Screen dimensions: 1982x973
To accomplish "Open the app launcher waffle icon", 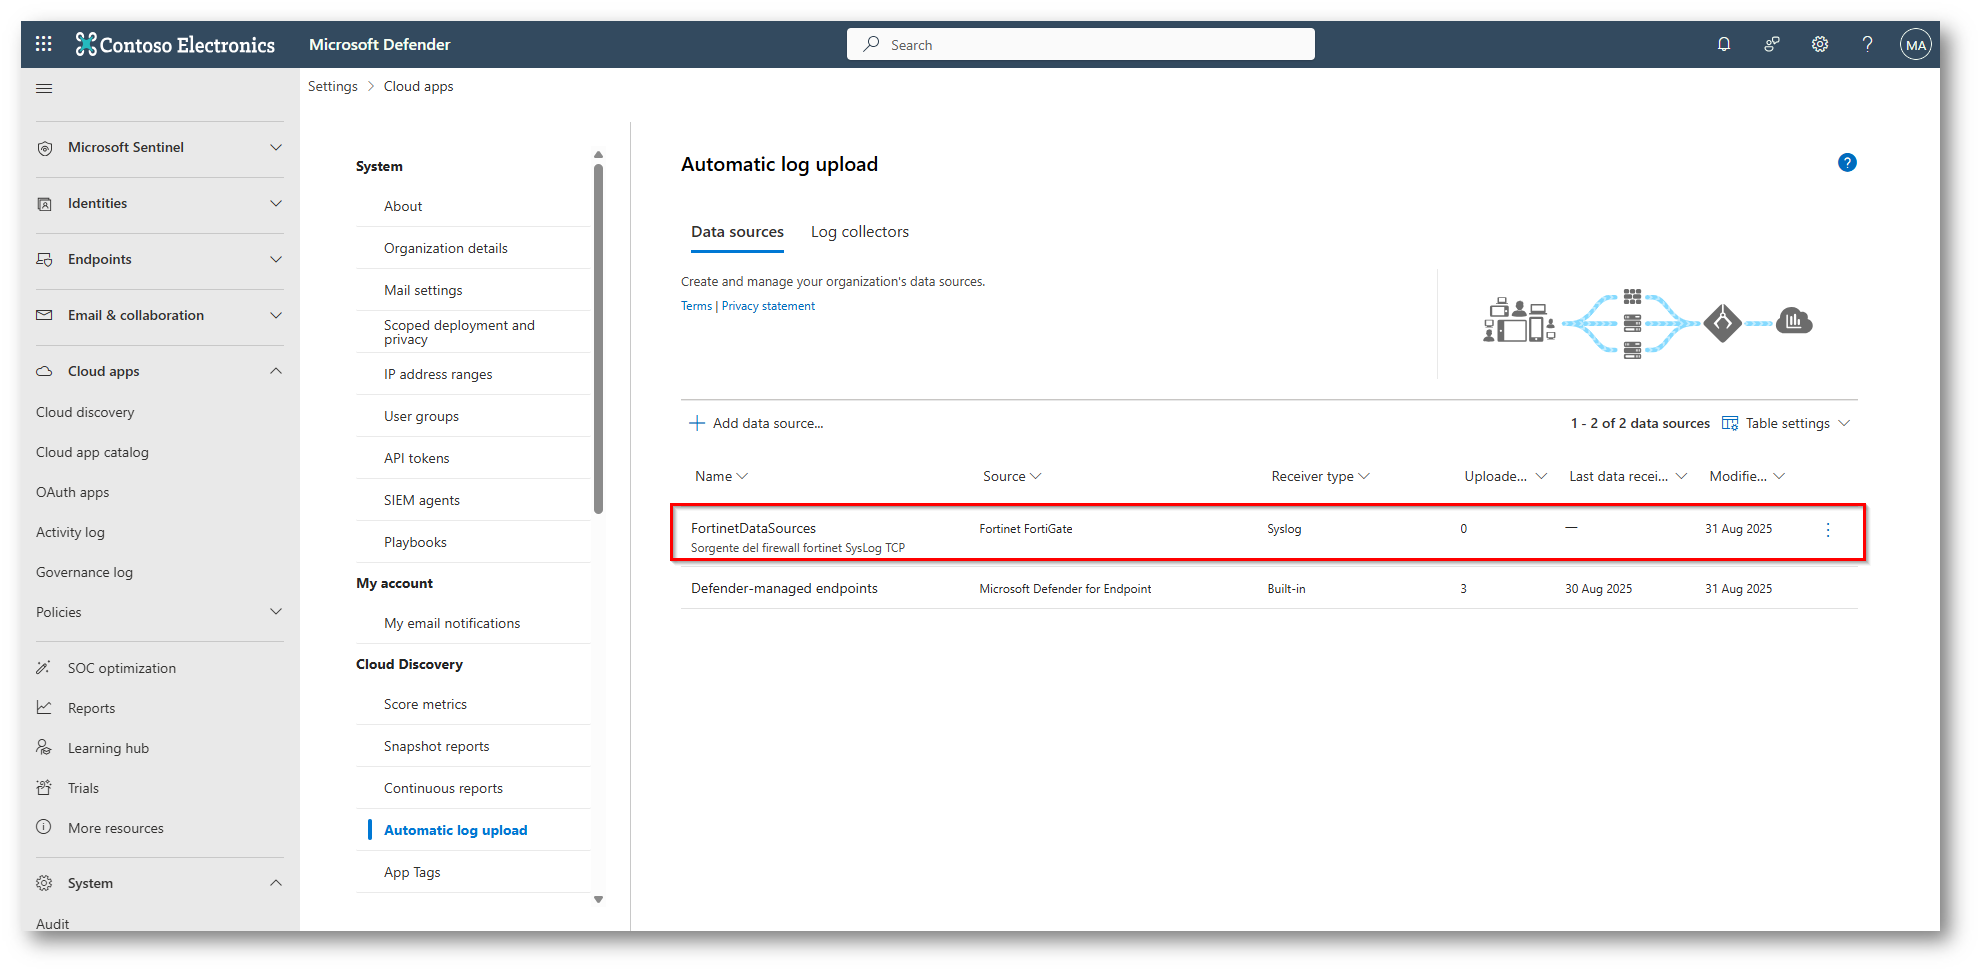I will [43, 44].
